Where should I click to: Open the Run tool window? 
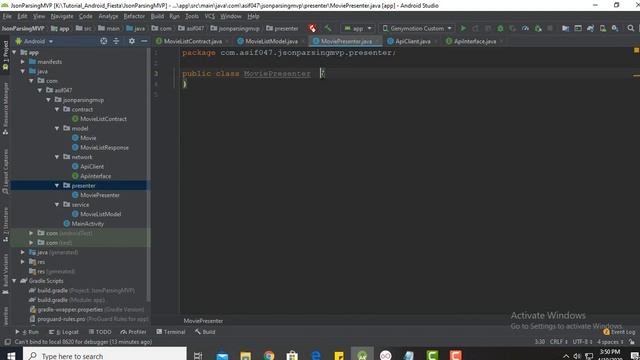(27, 332)
